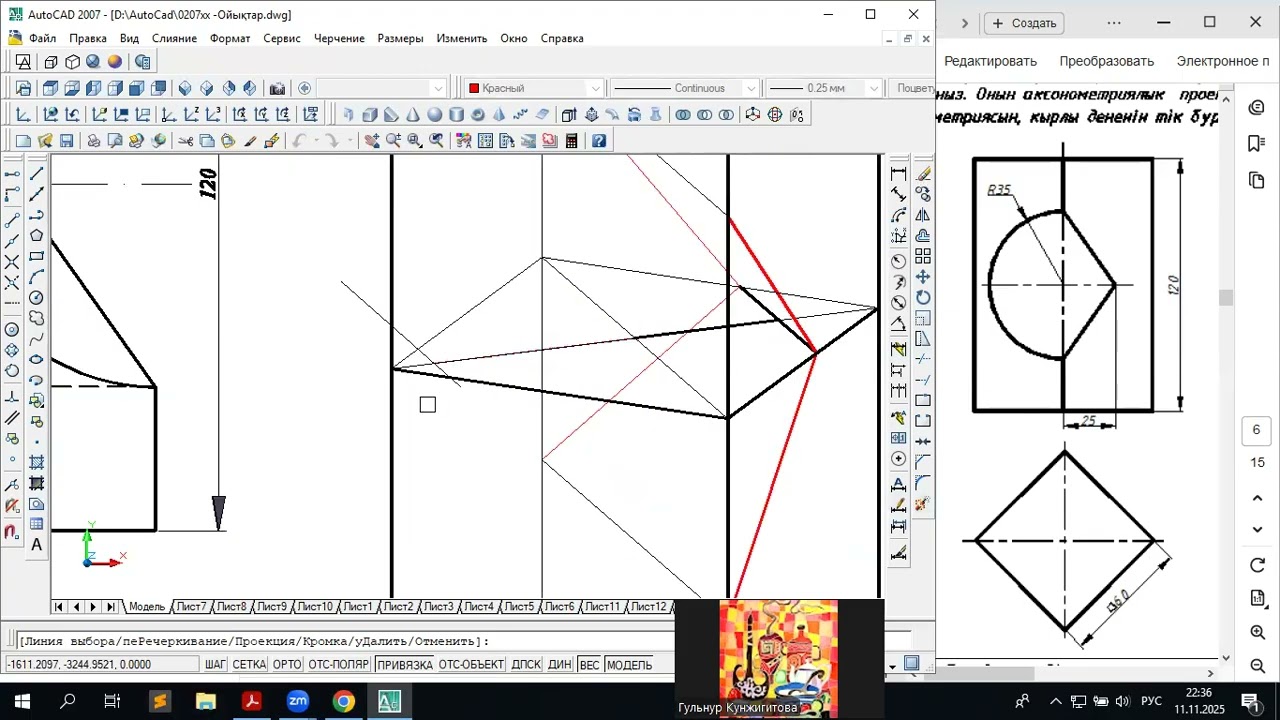Select the Multiline Text 'A' tool

coord(36,545)
